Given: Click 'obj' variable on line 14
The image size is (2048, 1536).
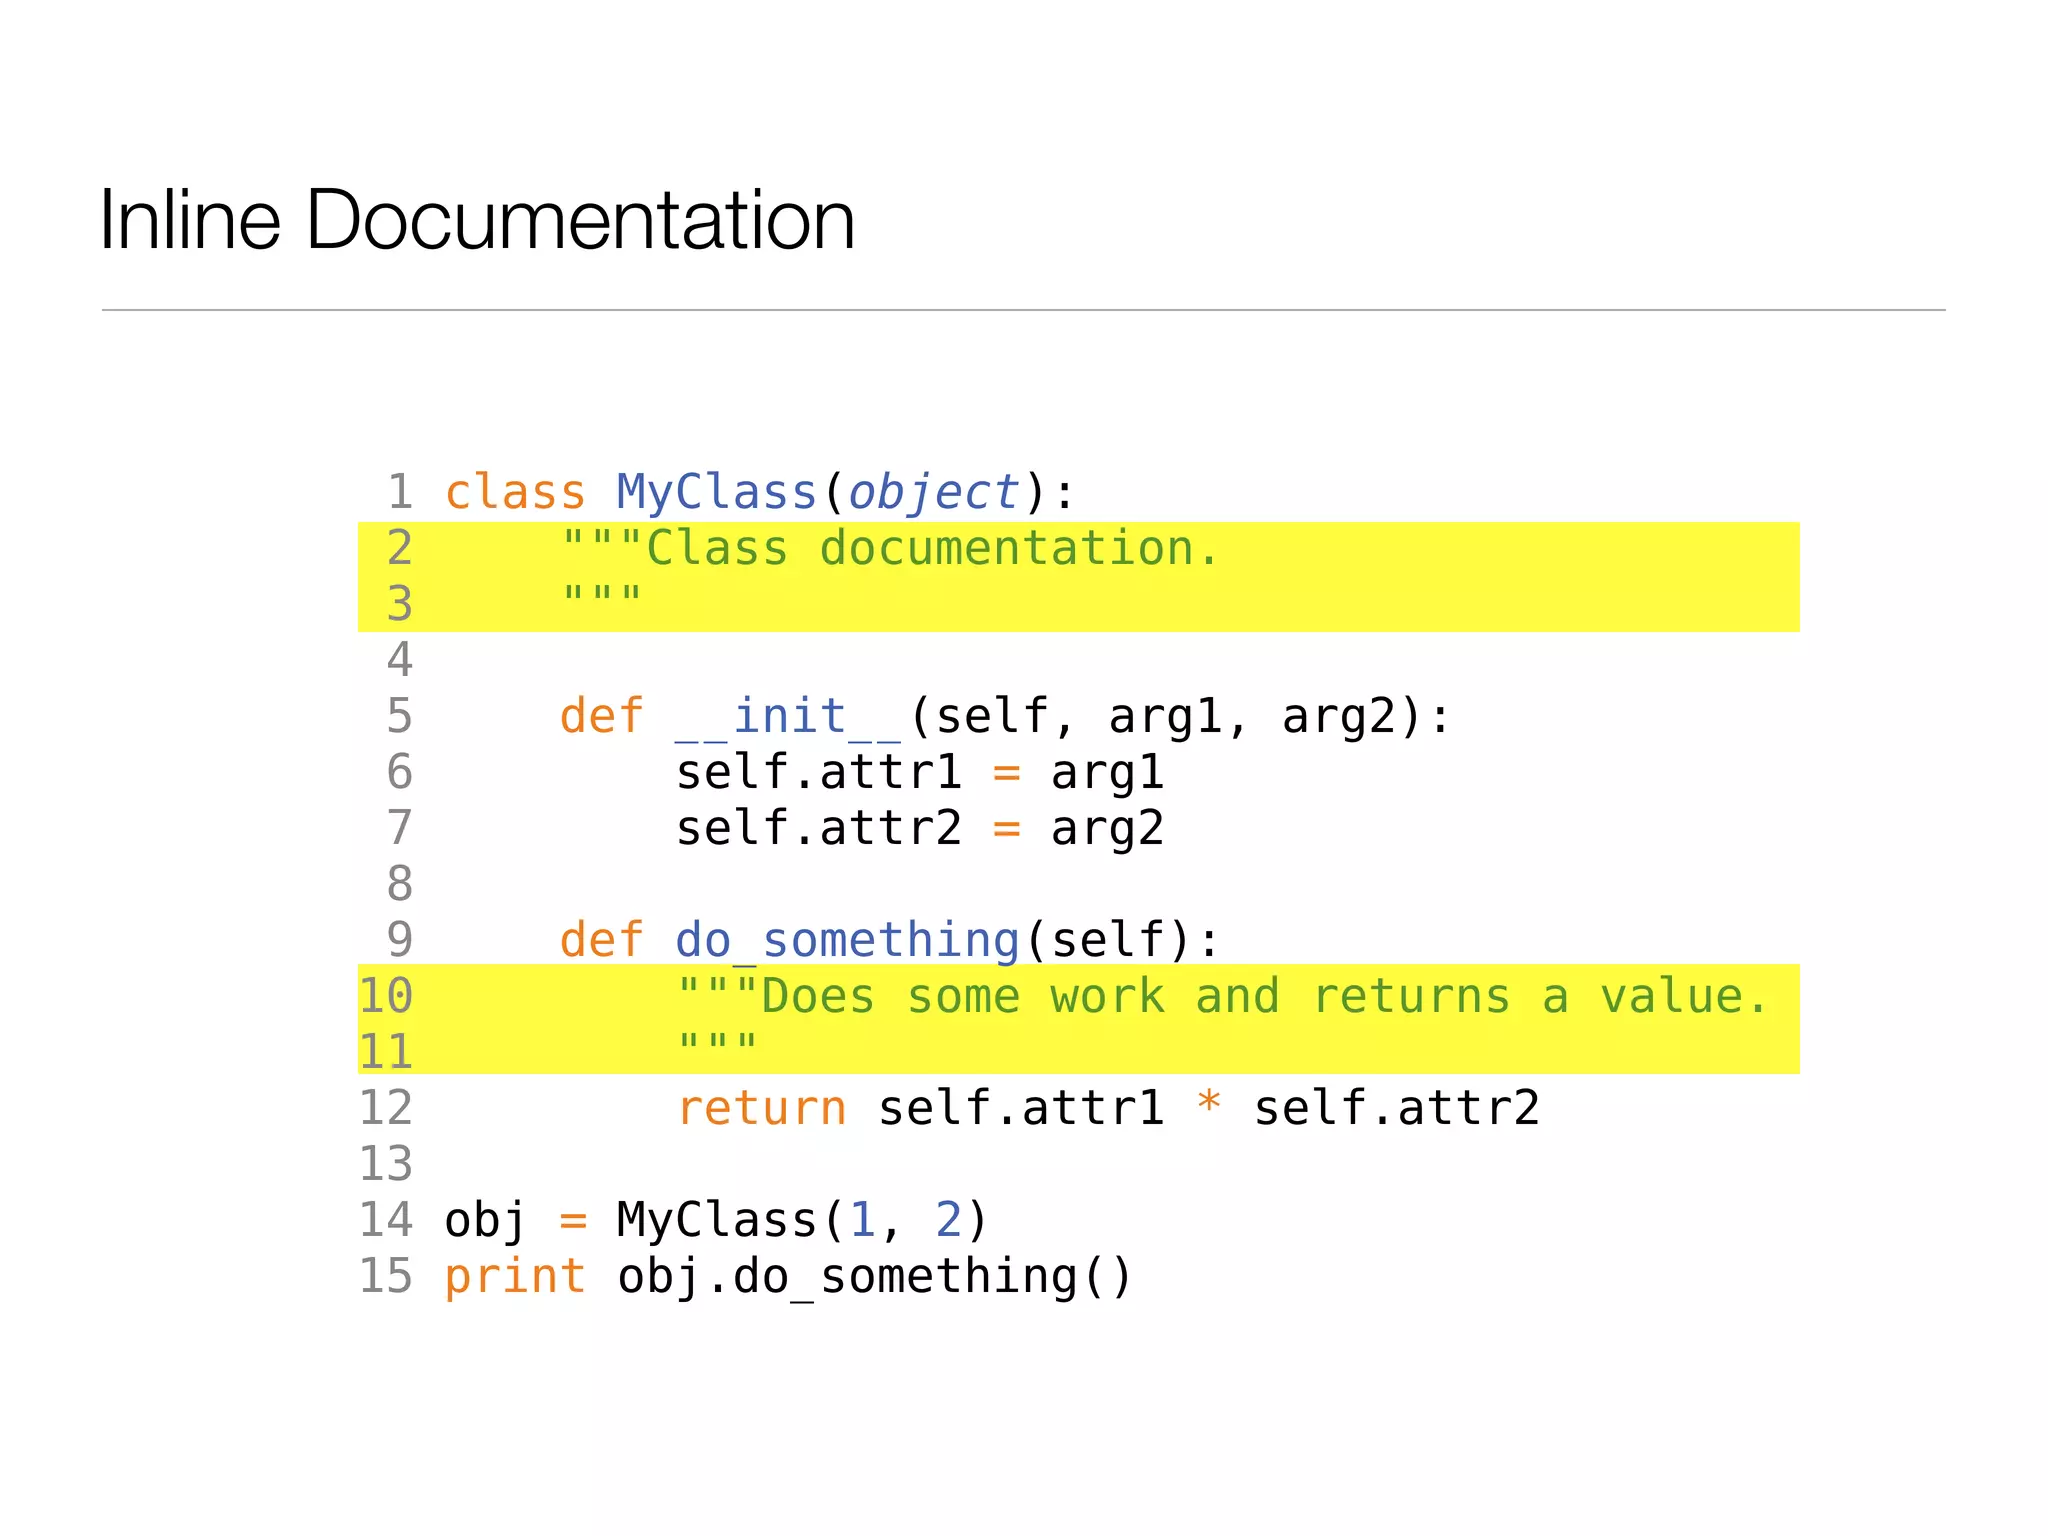Looking at the screenshot, I should [x=485, y=1221].
